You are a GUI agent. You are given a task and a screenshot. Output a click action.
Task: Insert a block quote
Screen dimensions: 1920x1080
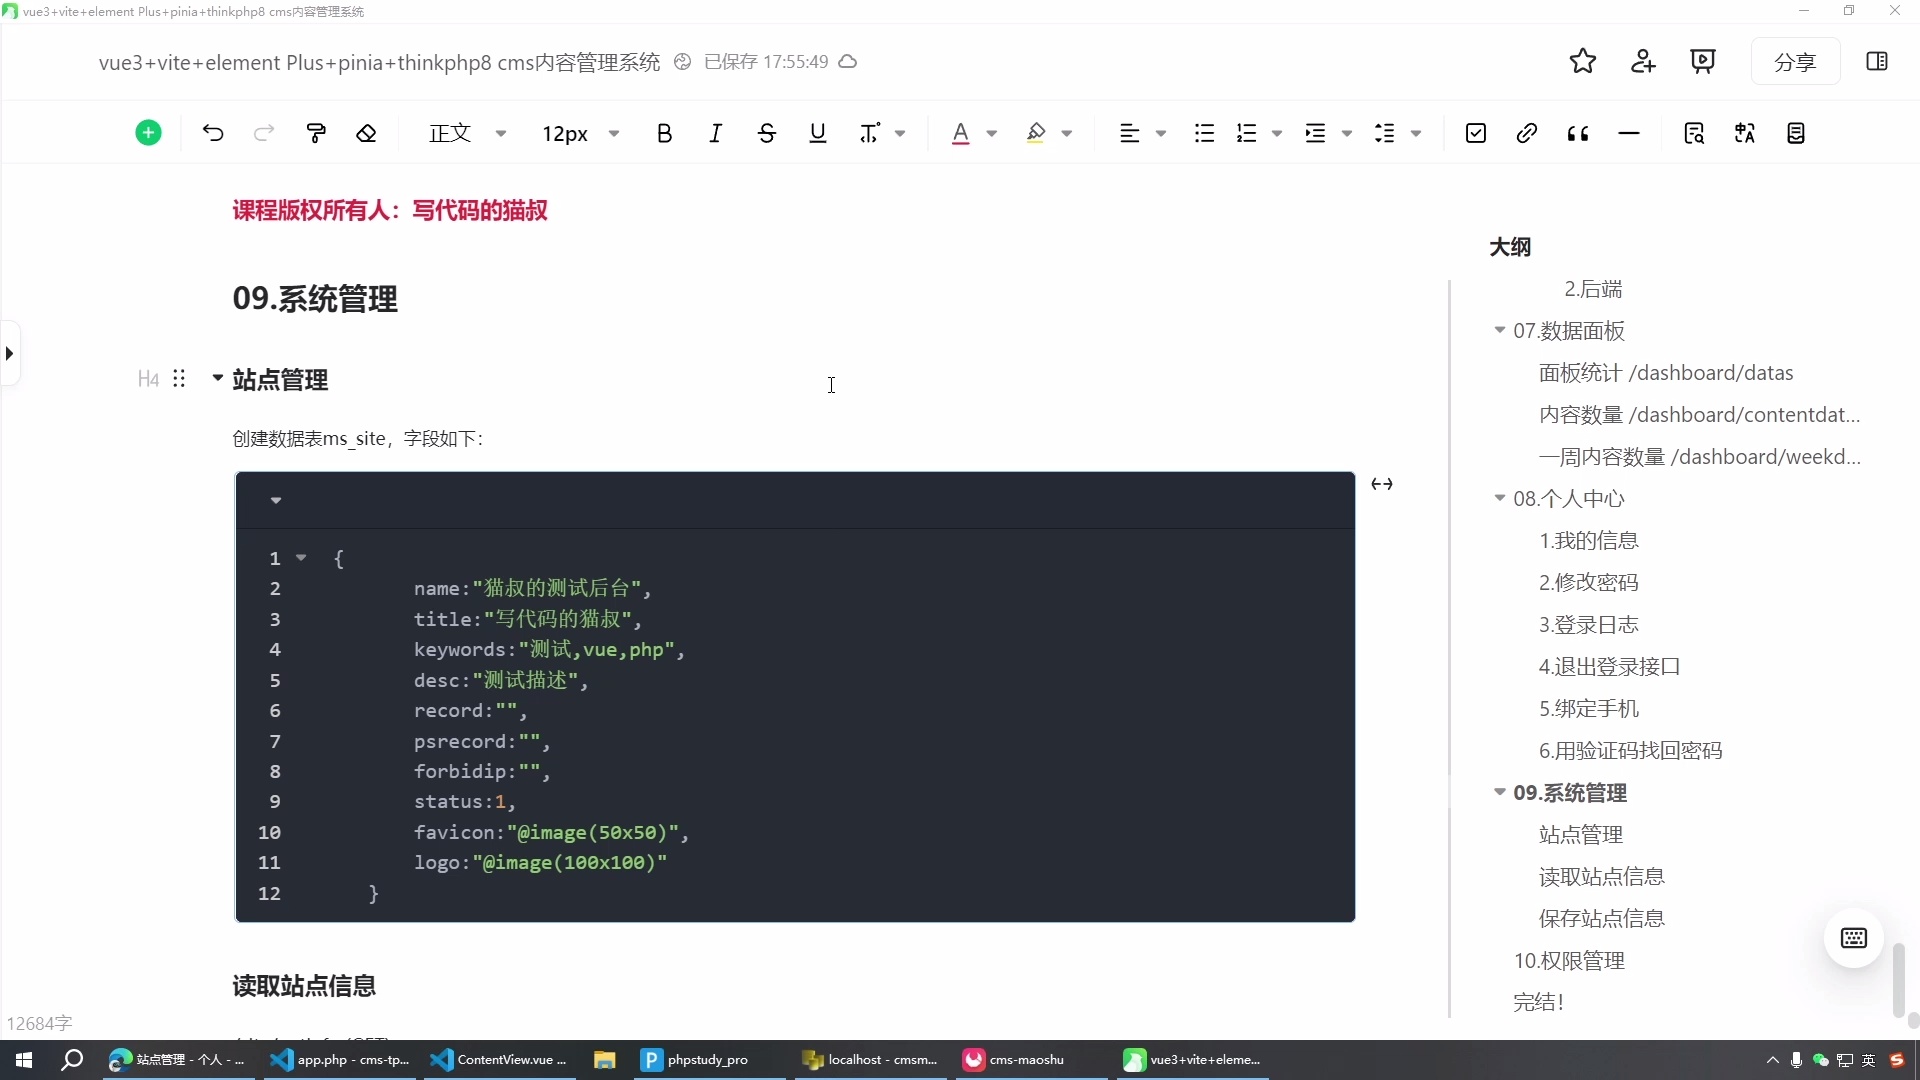click(x=1578, y=133)
